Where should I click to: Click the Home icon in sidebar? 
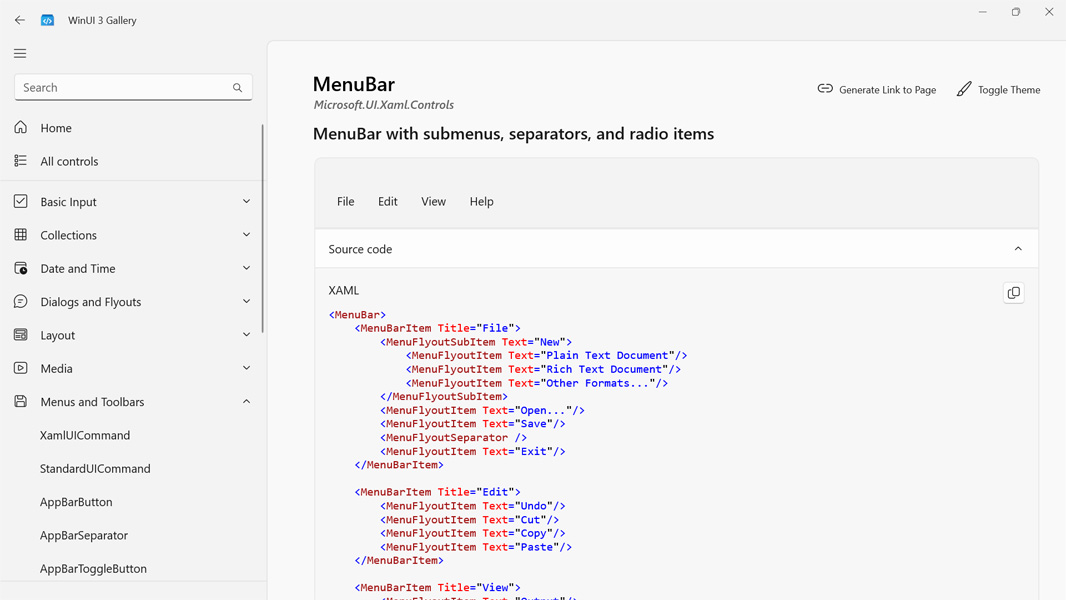pos(21,128)
